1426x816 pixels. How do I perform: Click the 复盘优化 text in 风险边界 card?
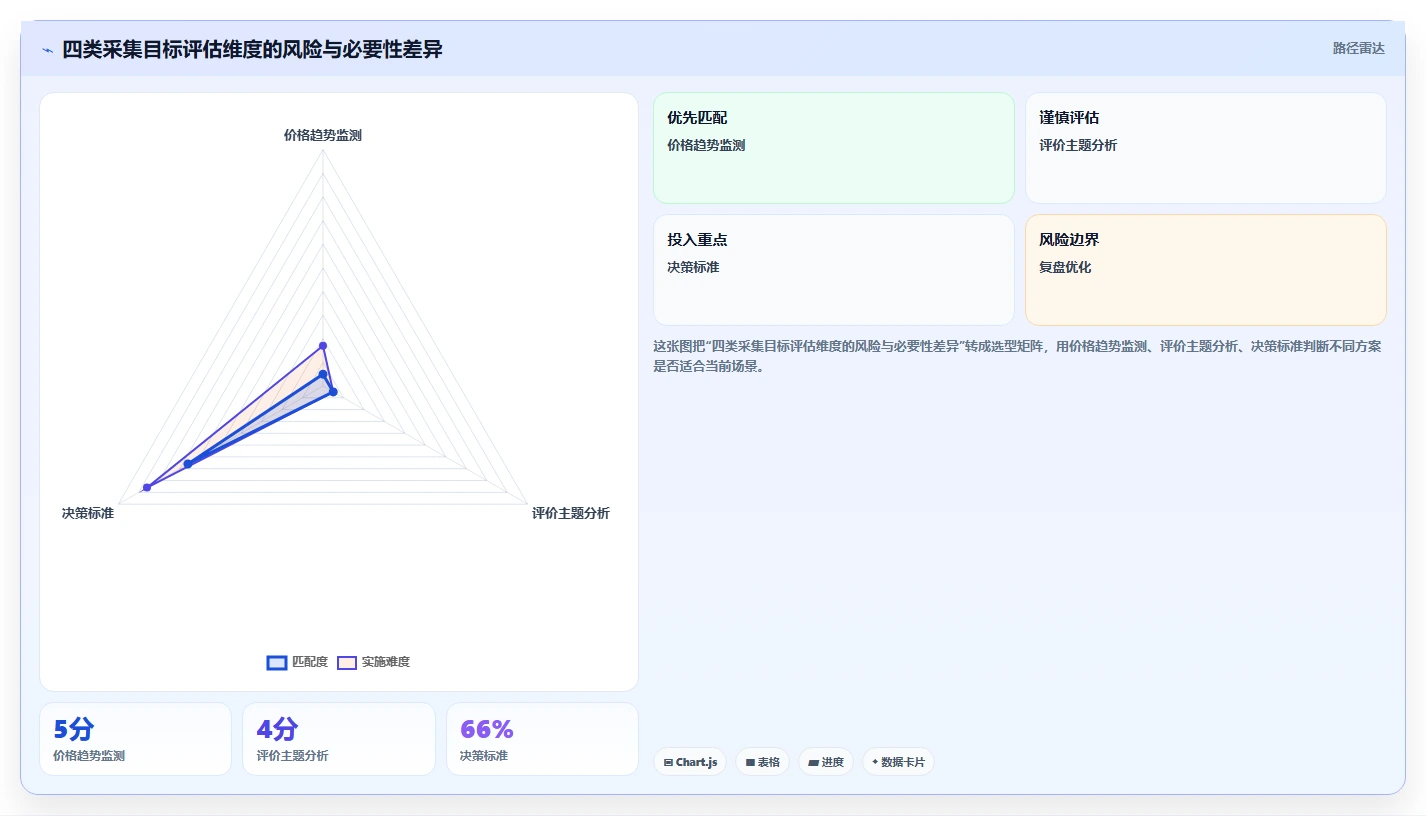point(1065,267)
